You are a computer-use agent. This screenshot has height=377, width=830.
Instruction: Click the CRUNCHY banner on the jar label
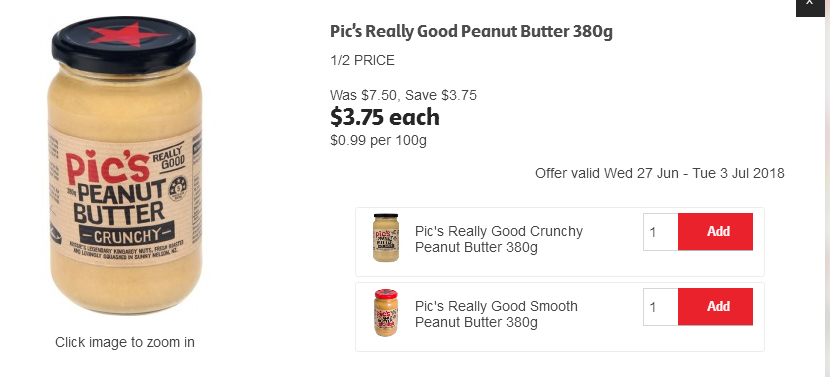(127, 234)
